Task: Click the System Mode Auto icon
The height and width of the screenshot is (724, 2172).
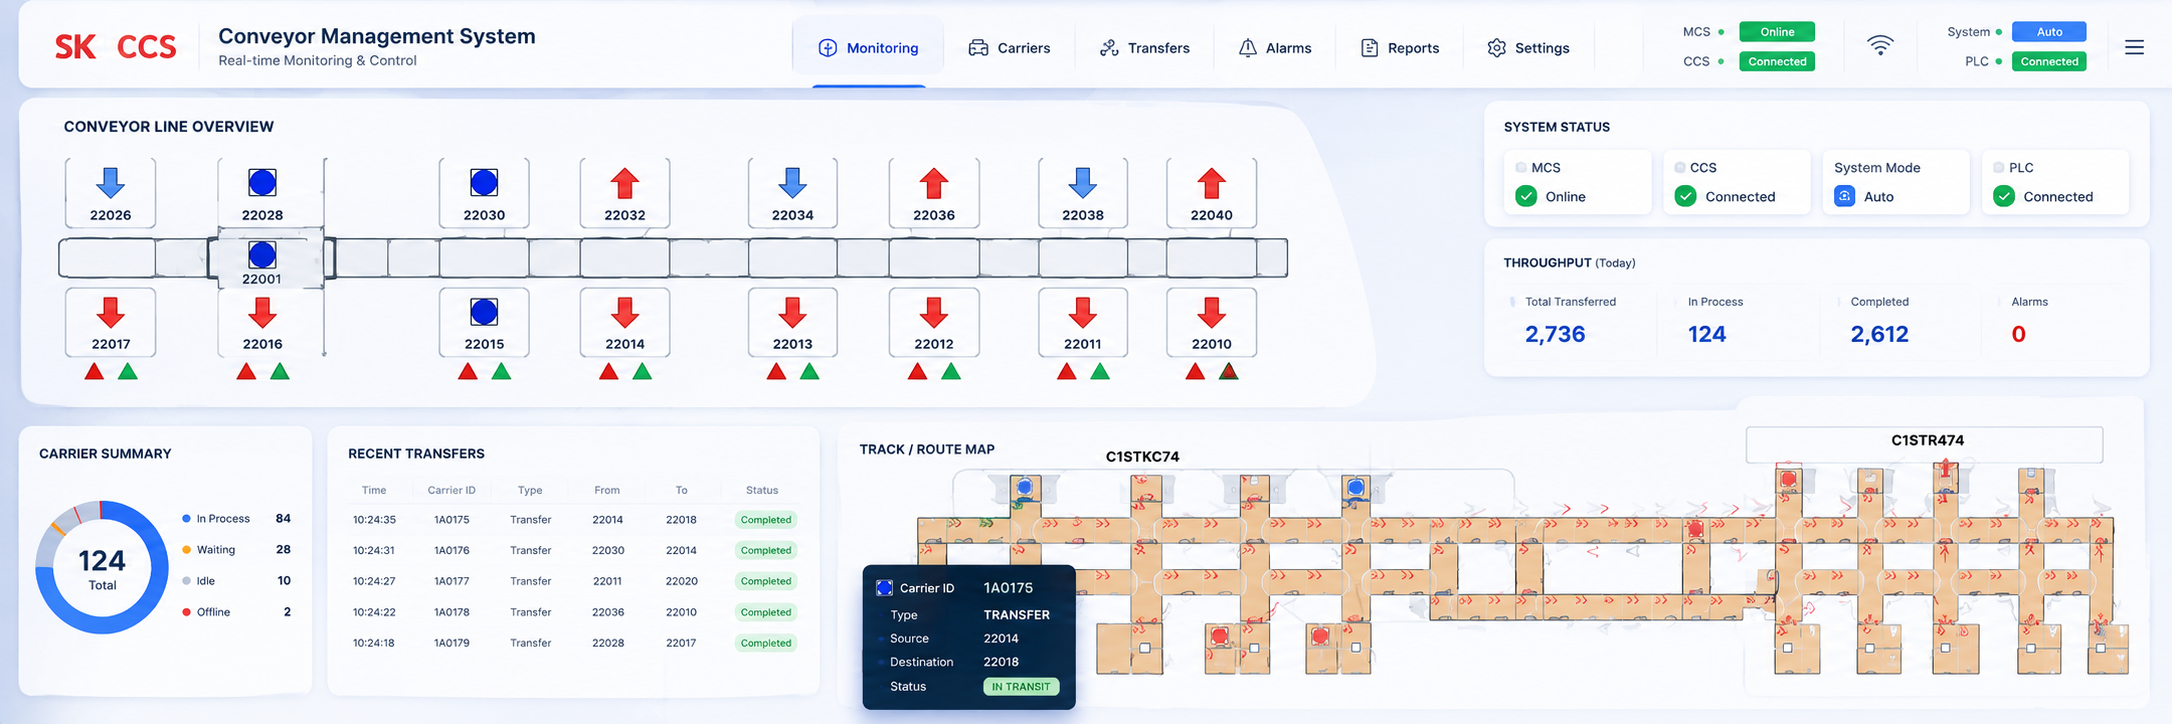Action: 1845,196
